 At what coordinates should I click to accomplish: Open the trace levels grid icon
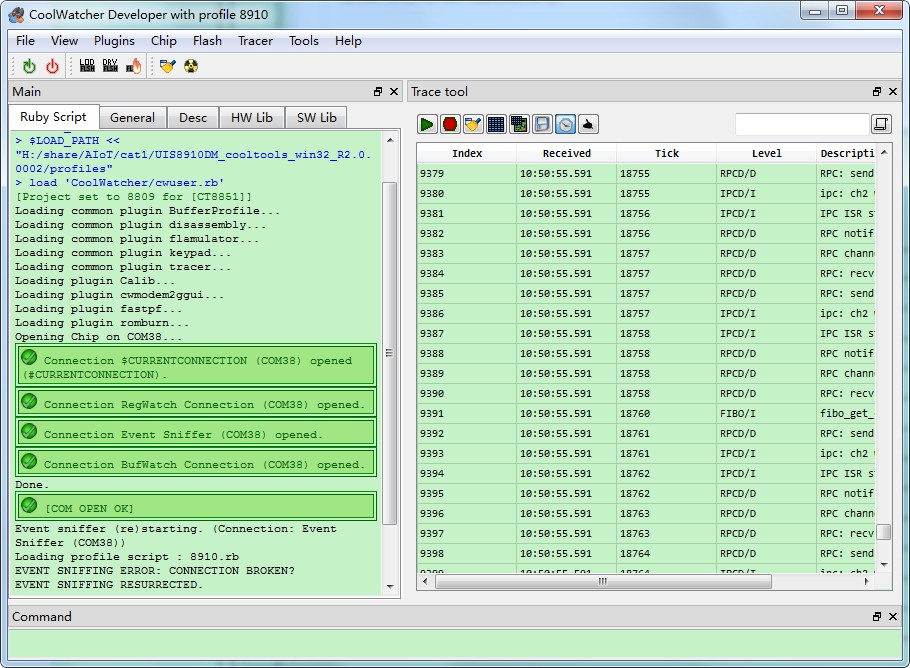click(x=496, y=124)
